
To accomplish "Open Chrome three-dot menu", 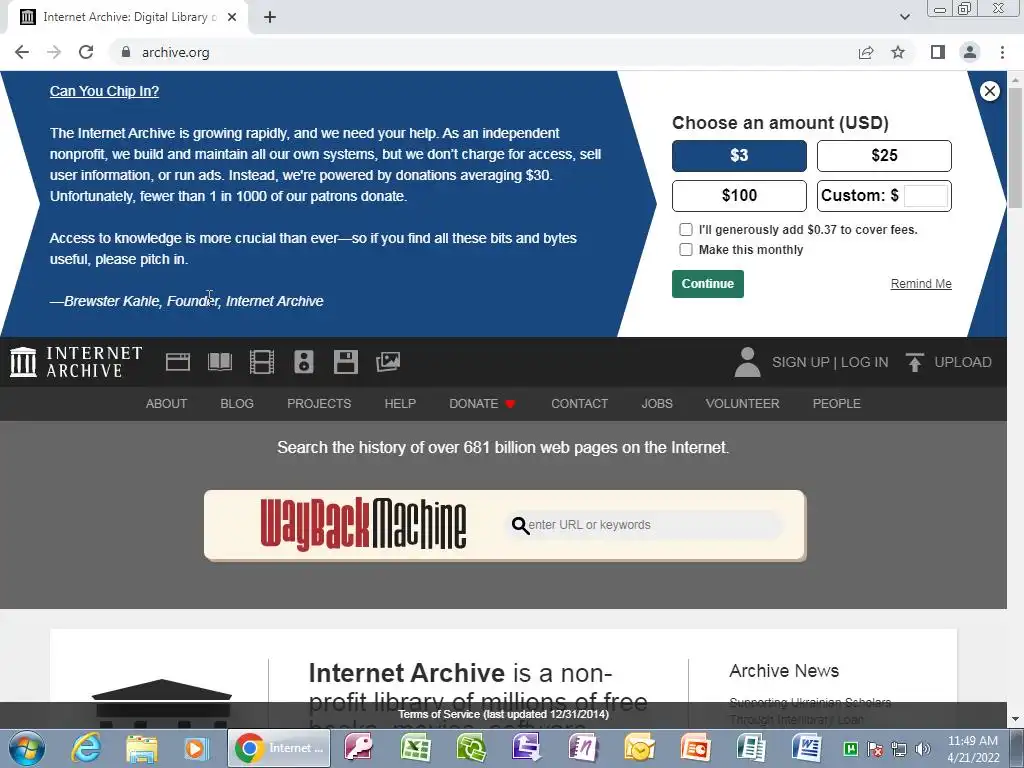I will pyautogui.click(x=1002, y=52).
